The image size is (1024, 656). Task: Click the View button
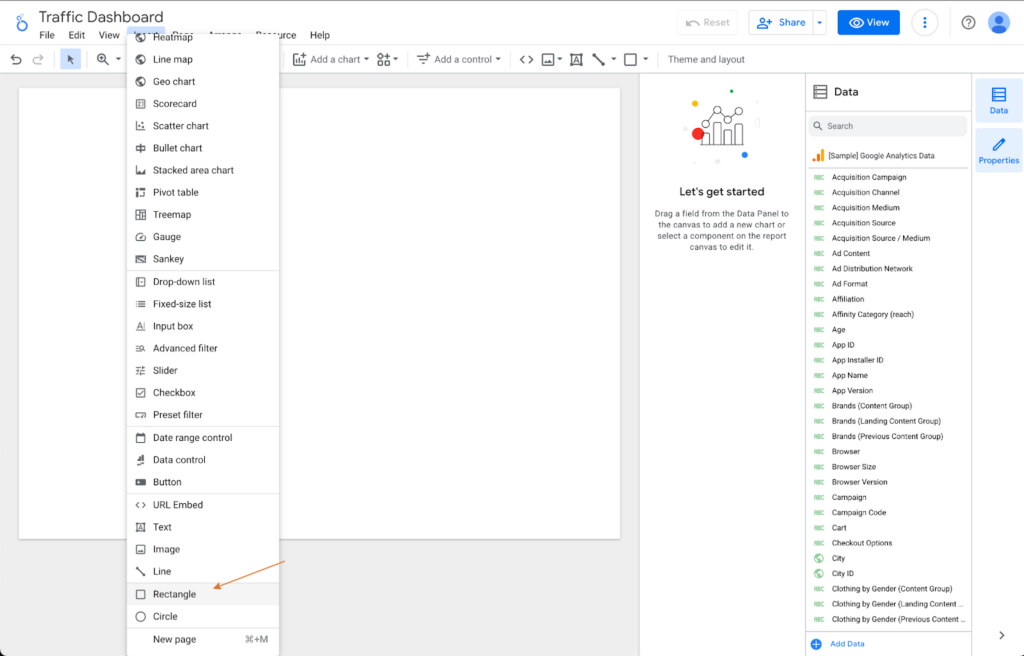[869, 22]
